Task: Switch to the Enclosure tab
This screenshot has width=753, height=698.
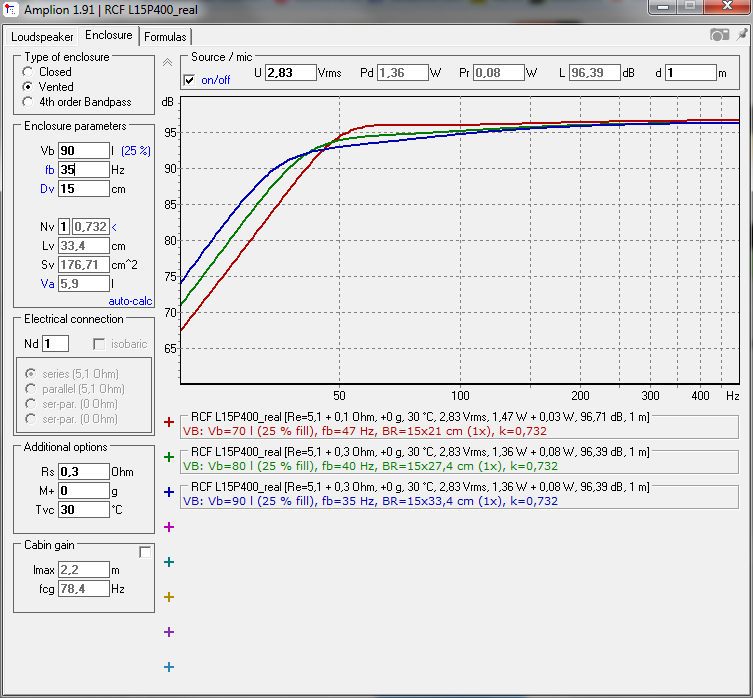Action: click(109, 35)
